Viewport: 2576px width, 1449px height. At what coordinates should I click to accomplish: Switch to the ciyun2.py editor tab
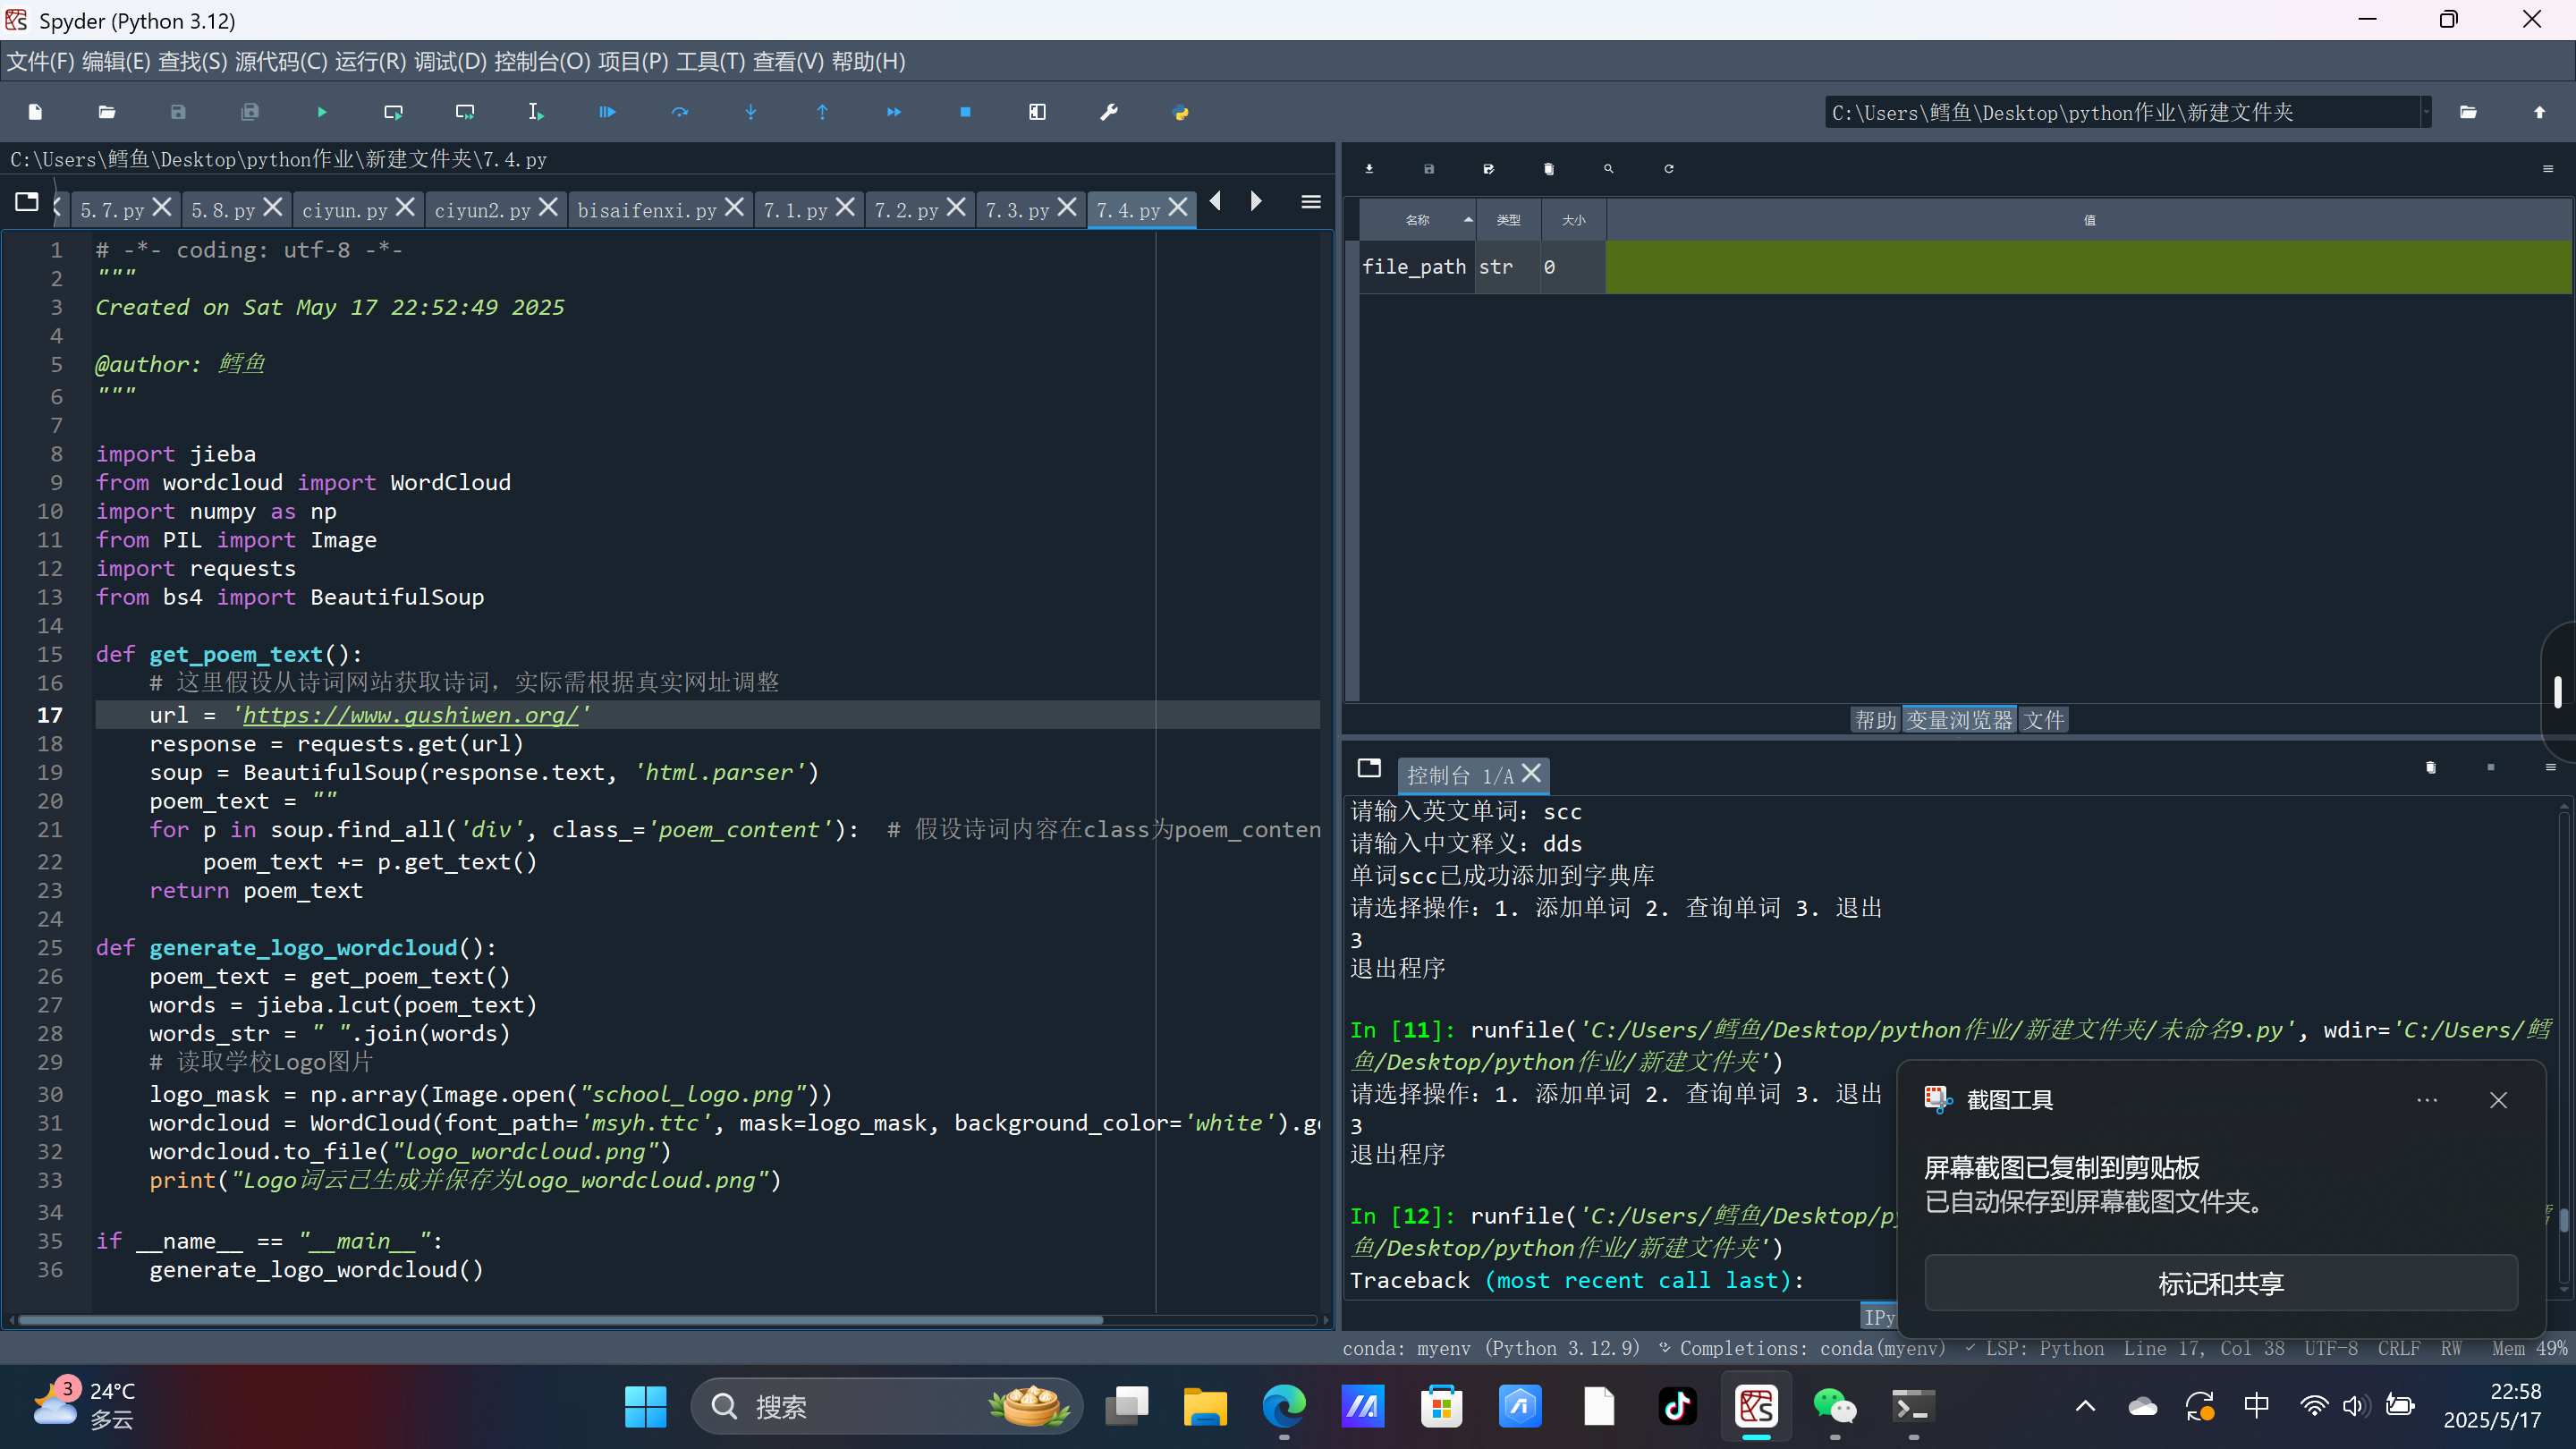pos(482,210)
